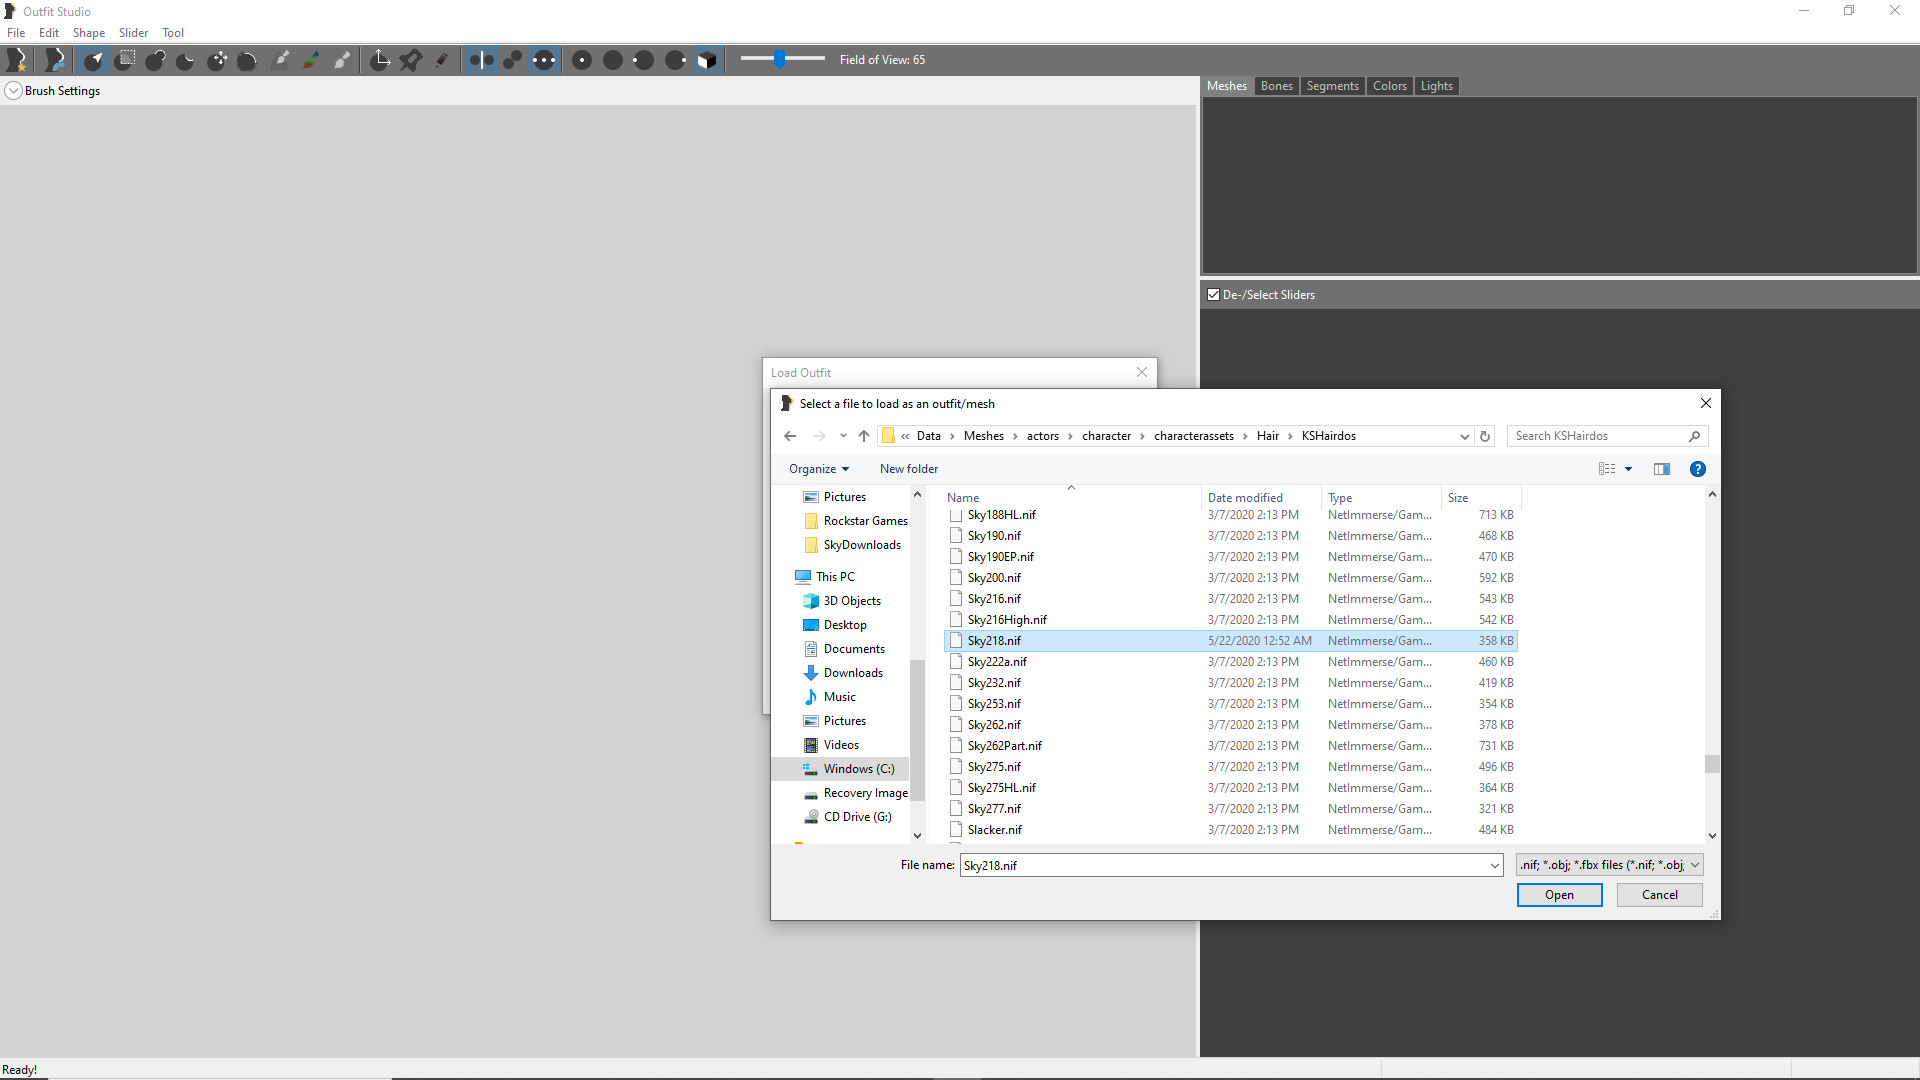
Task: Open the view options dropdown arrow
Action: click(1628, 469)
